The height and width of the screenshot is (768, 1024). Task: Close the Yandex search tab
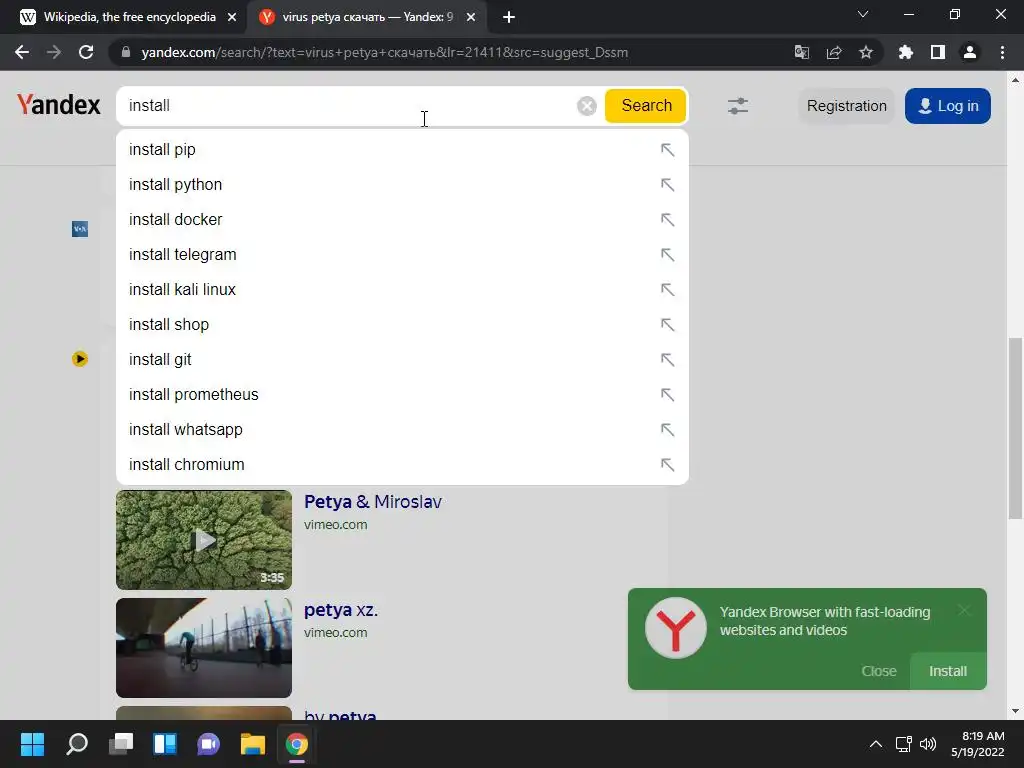point(471,18)
